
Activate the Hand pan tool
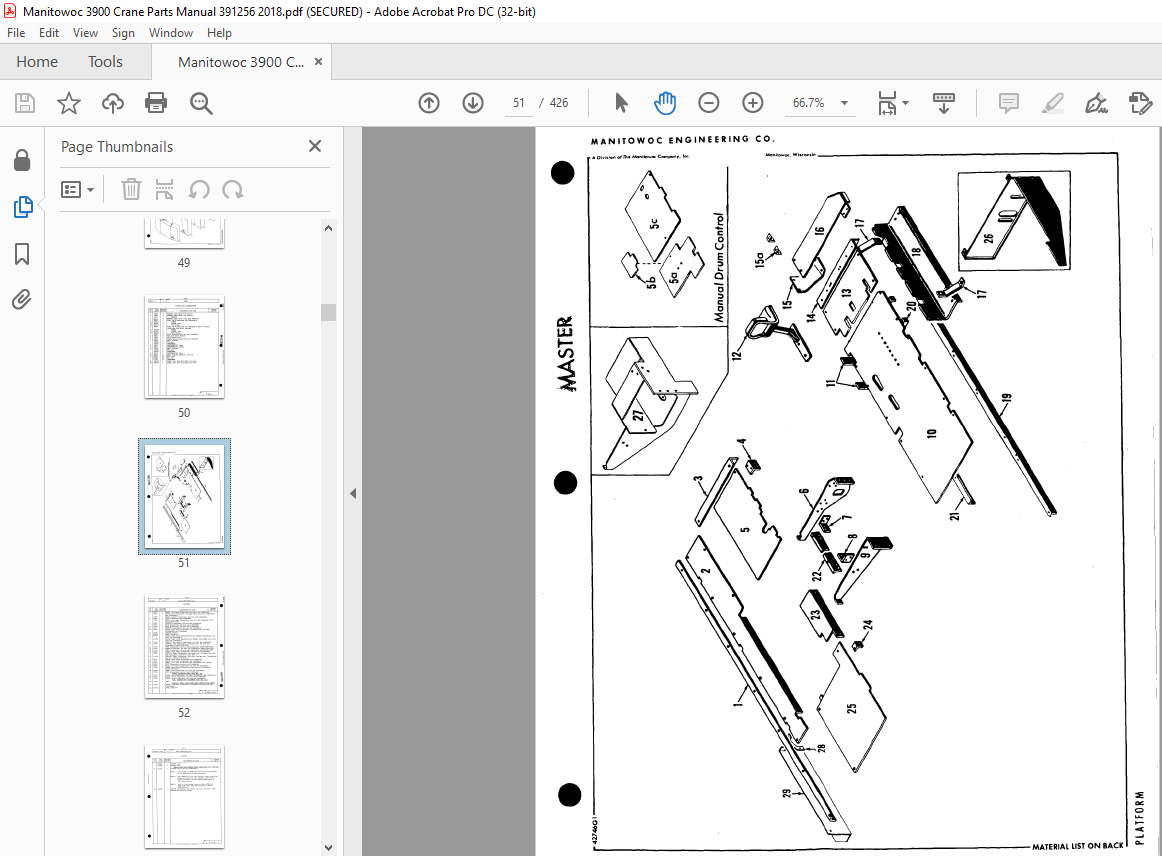665,103
